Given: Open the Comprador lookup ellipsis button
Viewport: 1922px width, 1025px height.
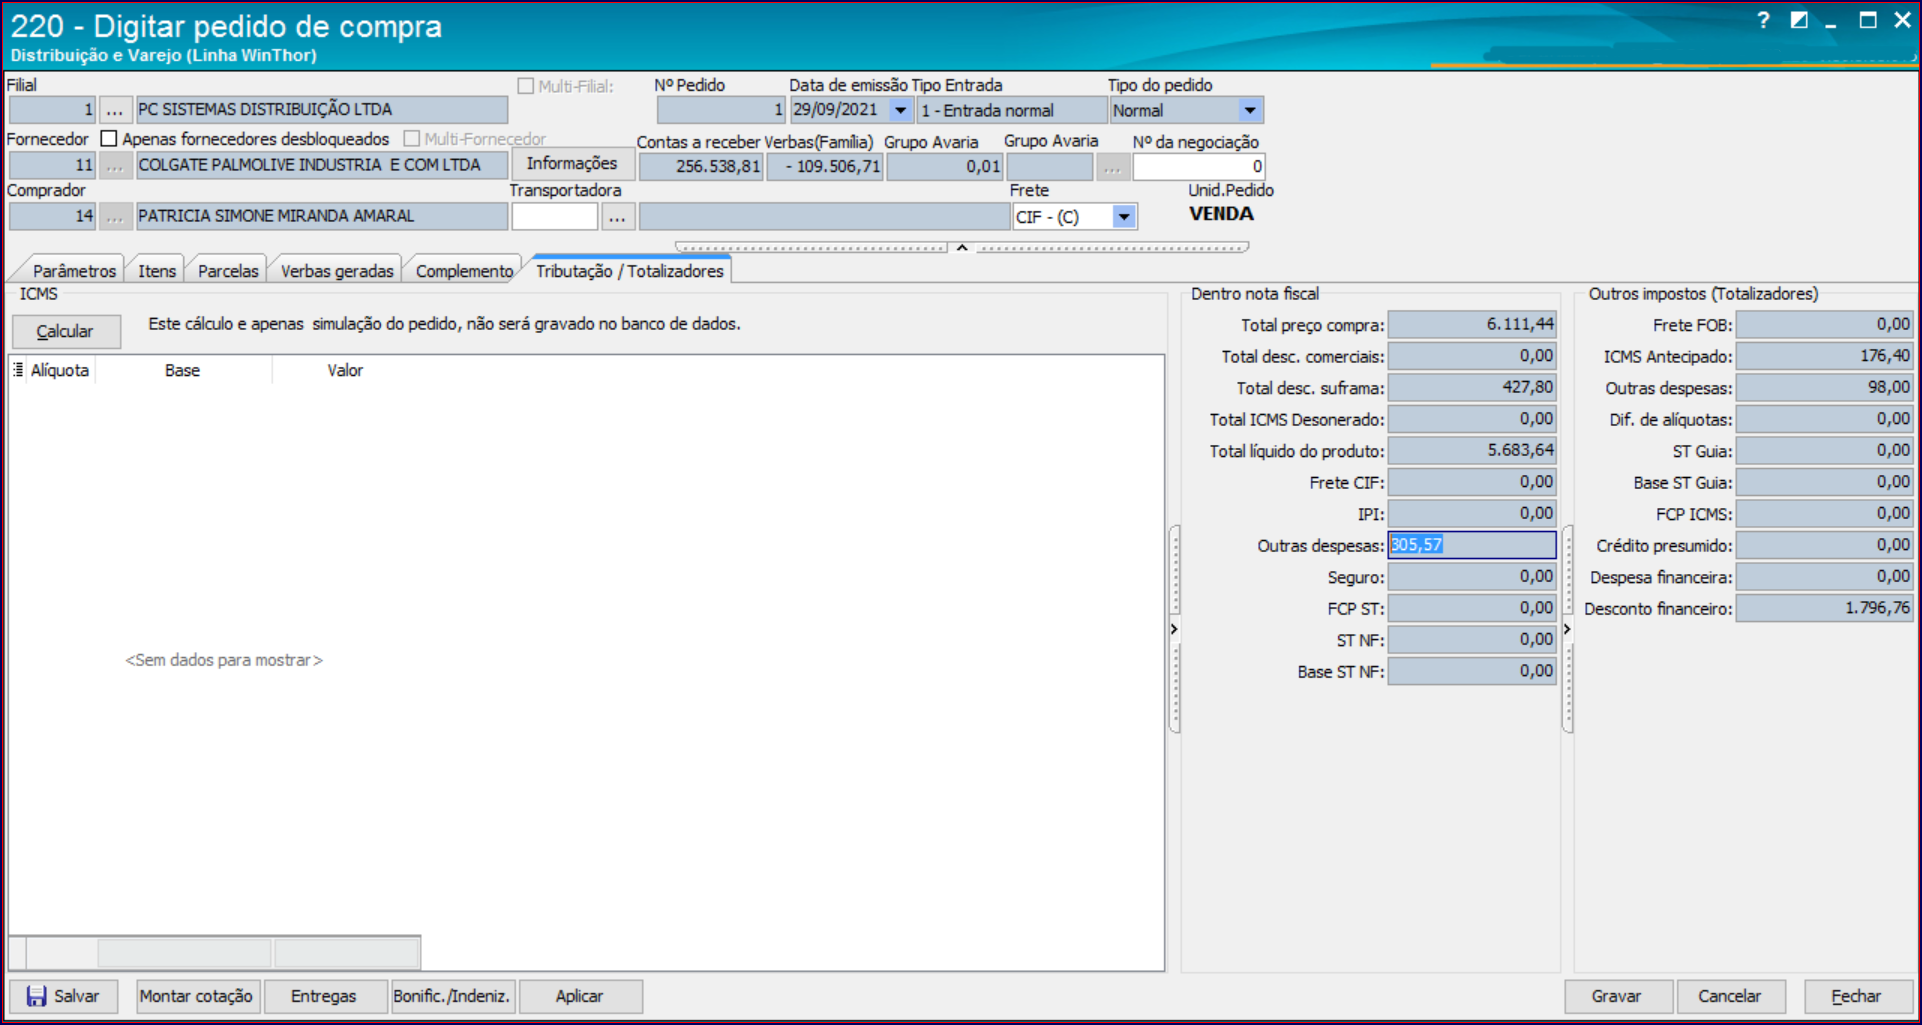Looking at the screenshot, I should coord(115,216).
